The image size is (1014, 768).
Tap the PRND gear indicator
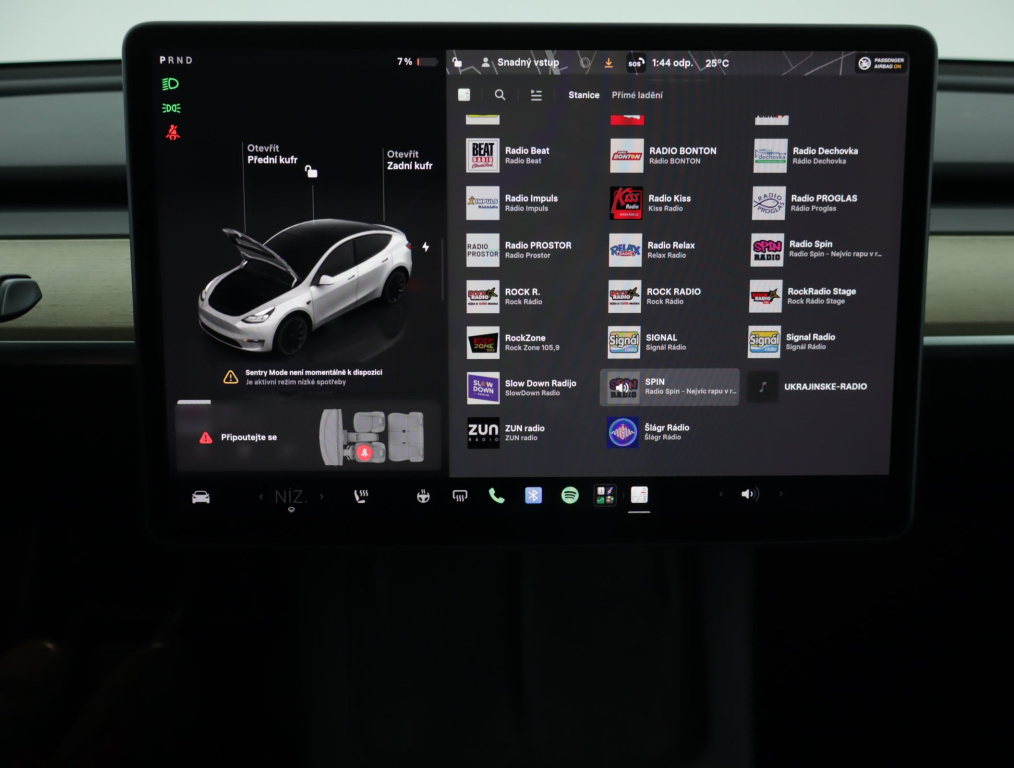pos(176,60)
